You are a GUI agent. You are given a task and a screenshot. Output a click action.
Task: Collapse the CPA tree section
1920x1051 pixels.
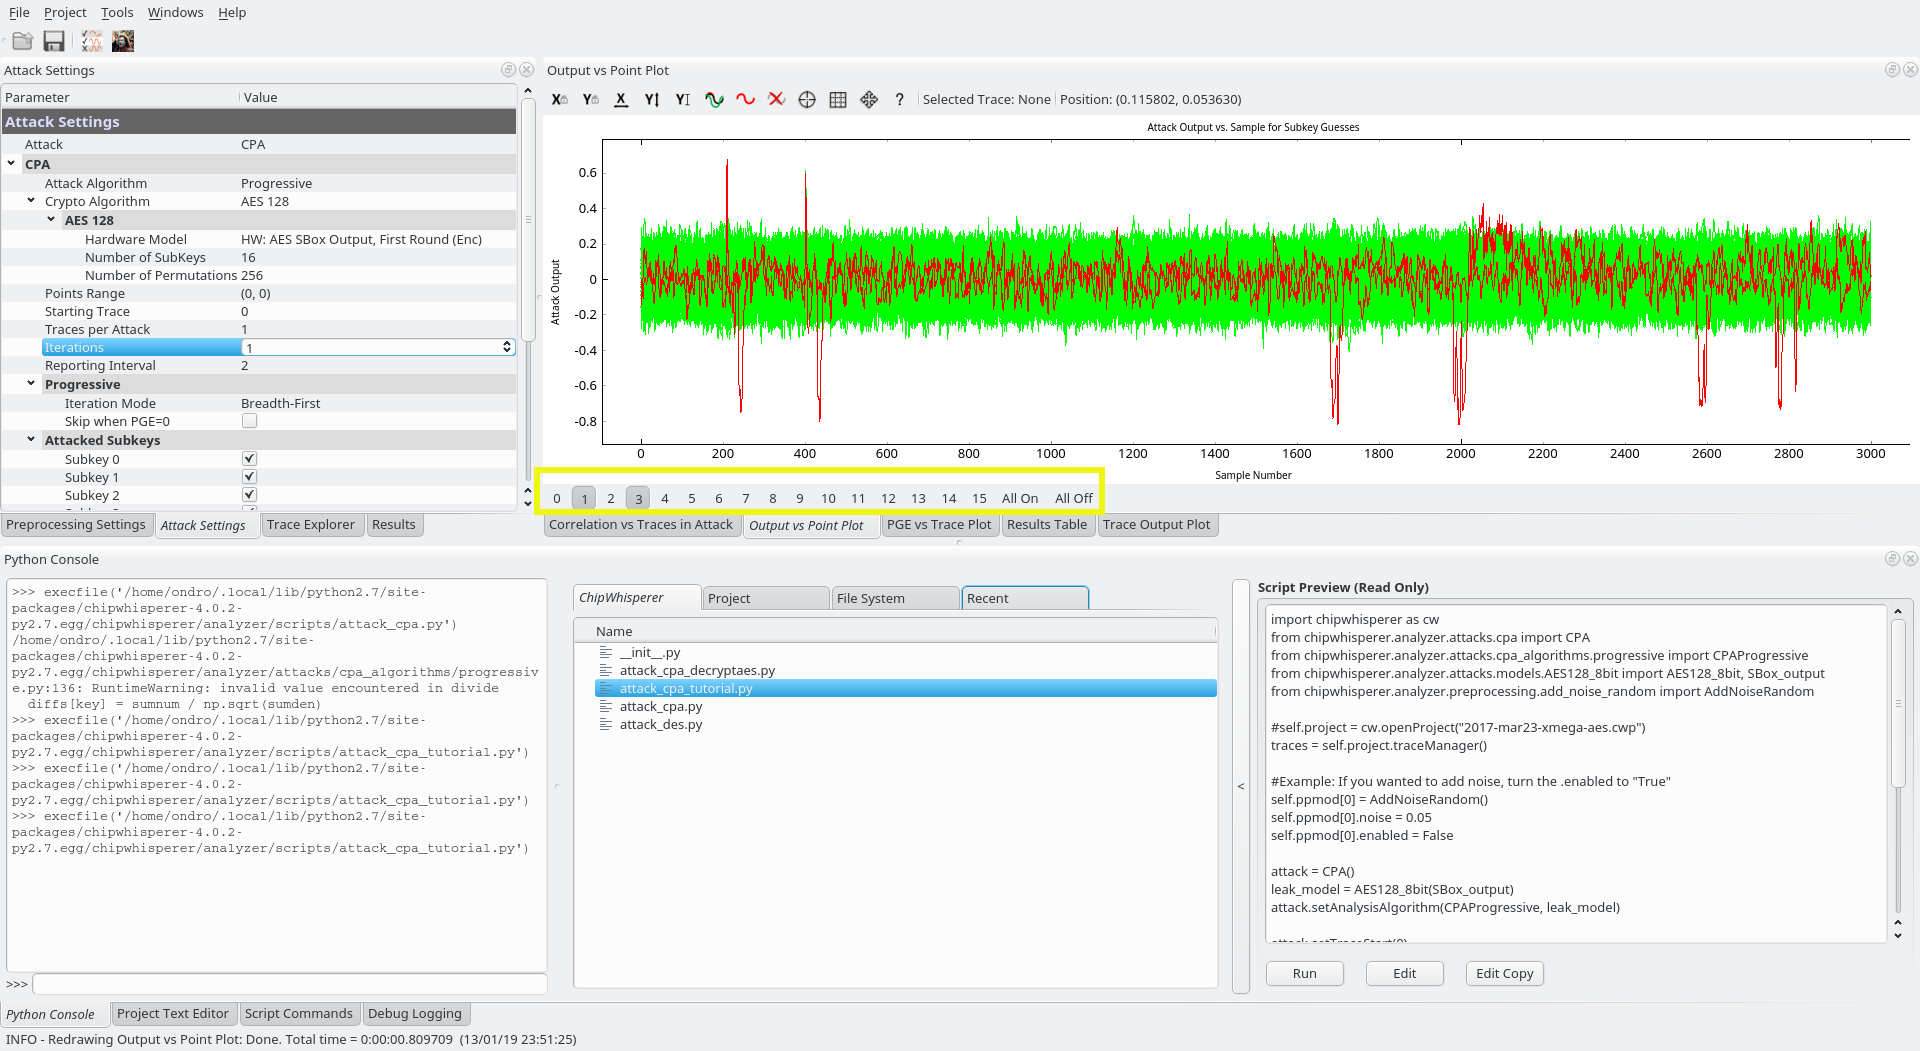(x=11, y=164)
